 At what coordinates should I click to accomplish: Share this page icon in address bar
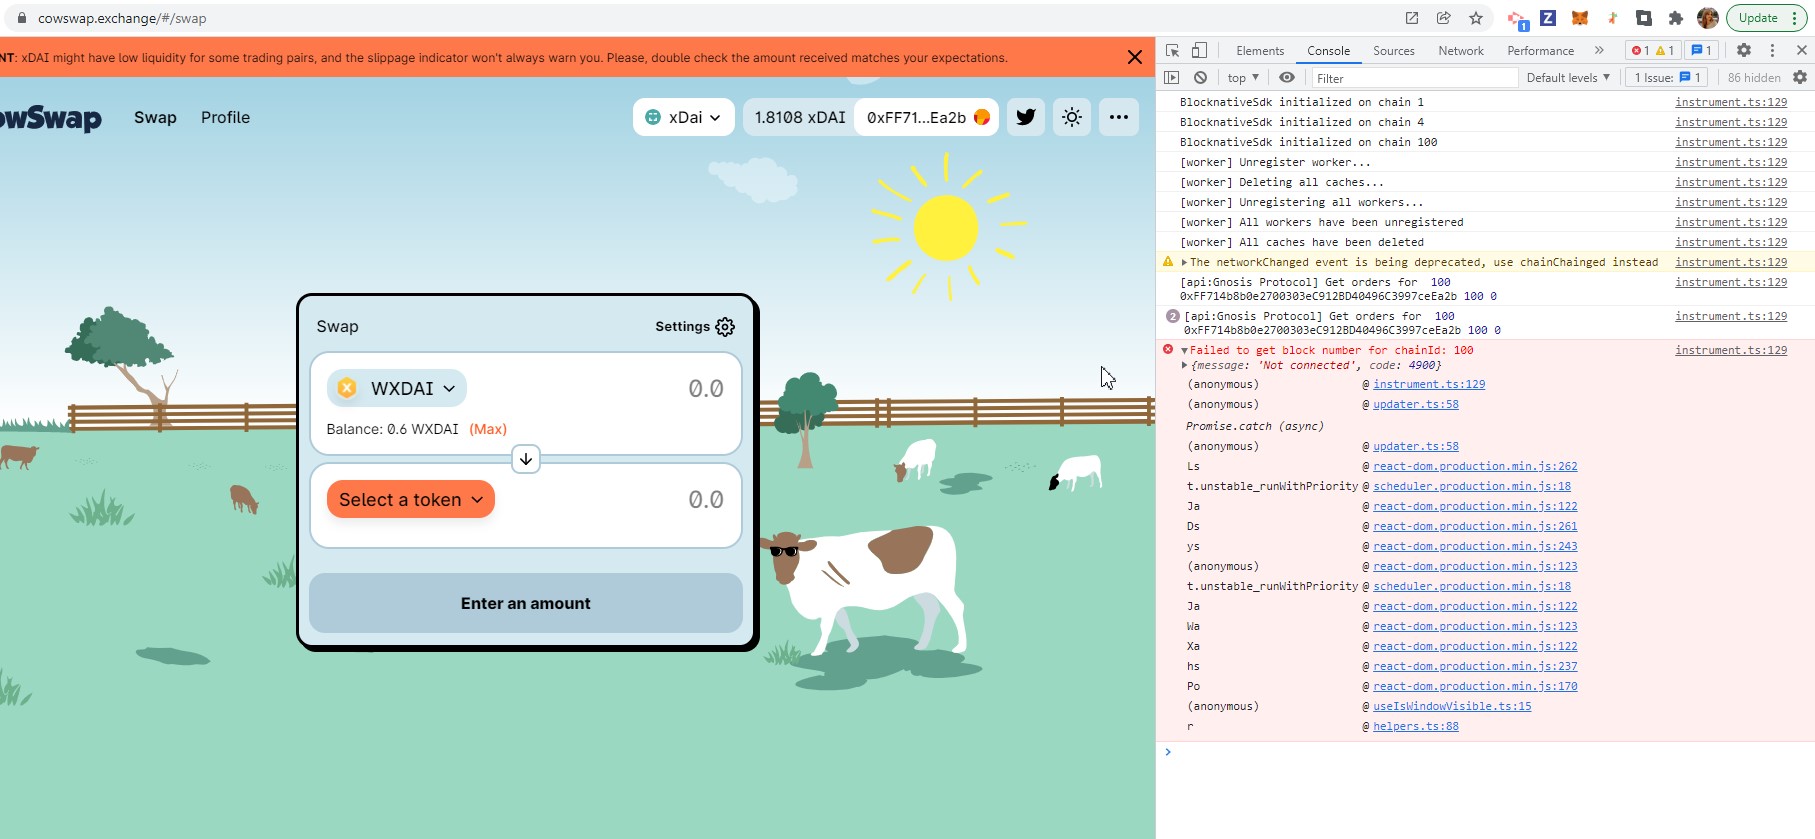[x=1444, y=18]
